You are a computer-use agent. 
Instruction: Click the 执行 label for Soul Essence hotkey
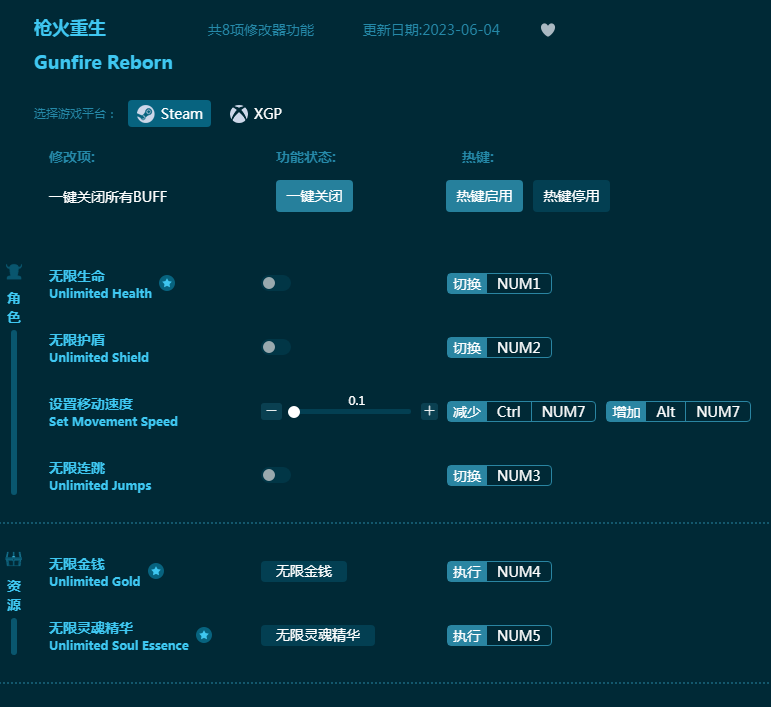pos(467,635)
